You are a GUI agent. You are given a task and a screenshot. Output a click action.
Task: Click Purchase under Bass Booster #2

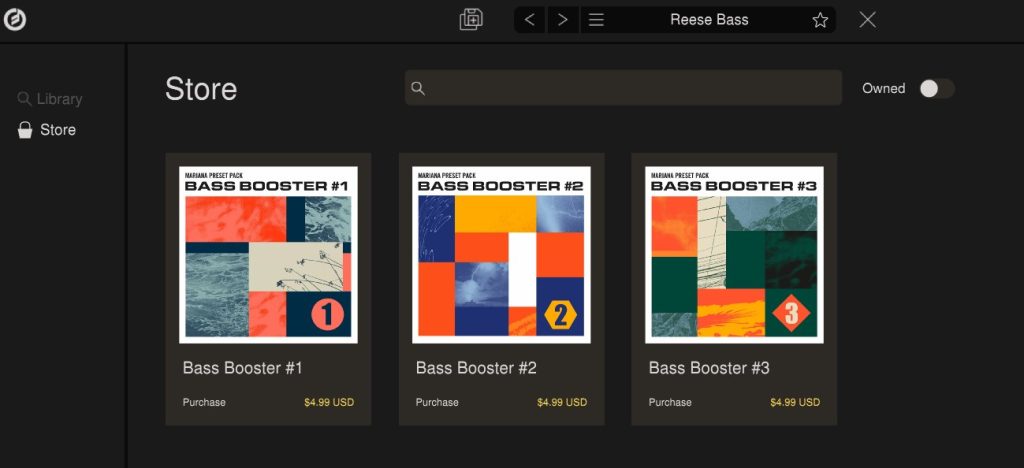(x=437, y=402)
